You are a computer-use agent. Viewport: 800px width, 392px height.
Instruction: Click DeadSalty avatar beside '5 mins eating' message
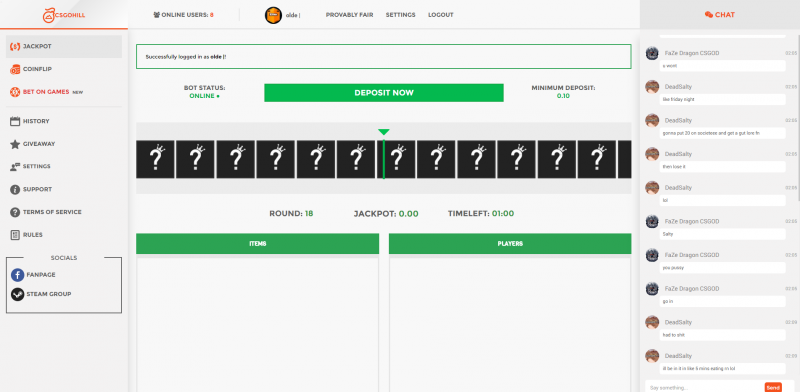[x=652, y=356]
